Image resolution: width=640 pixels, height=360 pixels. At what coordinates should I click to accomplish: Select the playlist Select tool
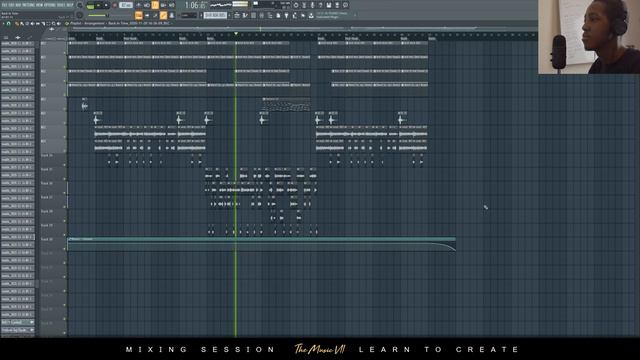[x=49, y=24]
